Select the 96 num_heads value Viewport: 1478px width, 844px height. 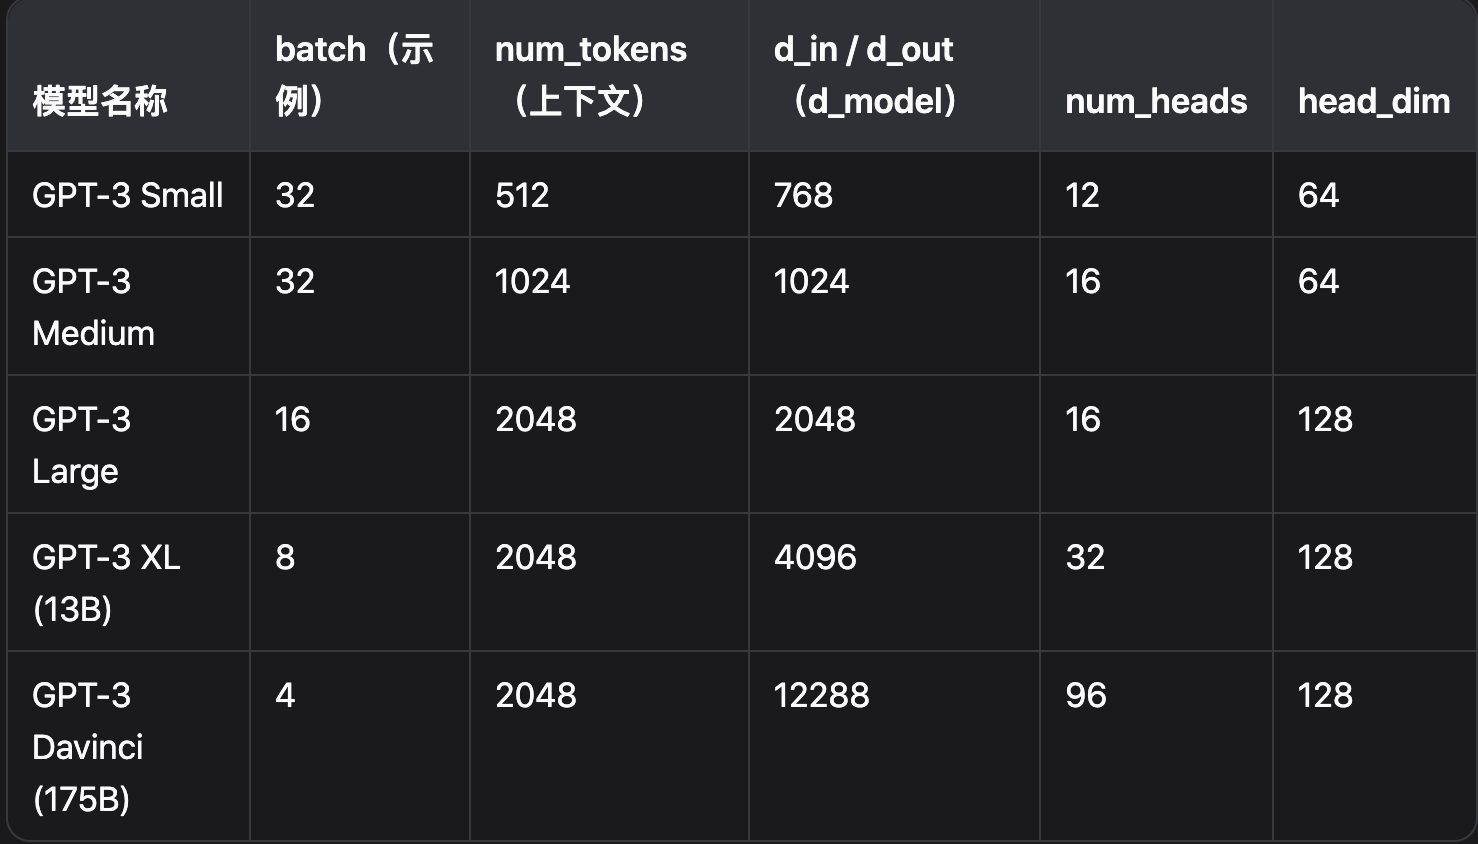pyautogui.click(x=1086, y=695)
